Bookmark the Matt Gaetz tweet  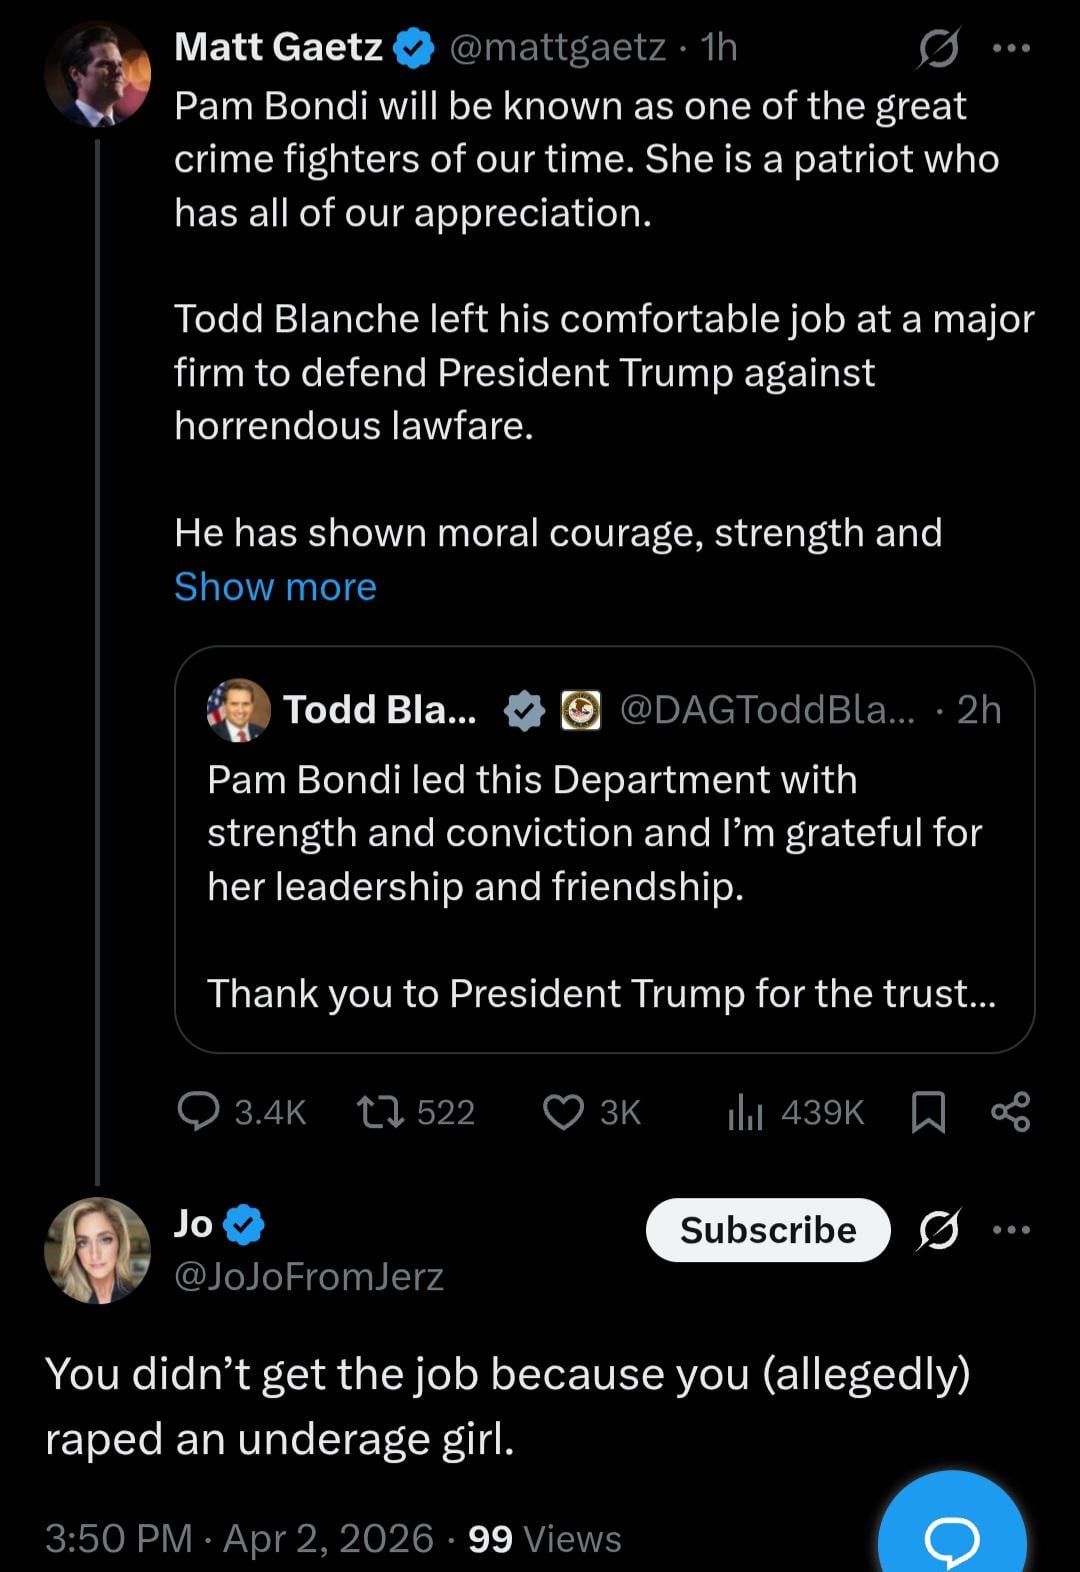point(929,1112)
